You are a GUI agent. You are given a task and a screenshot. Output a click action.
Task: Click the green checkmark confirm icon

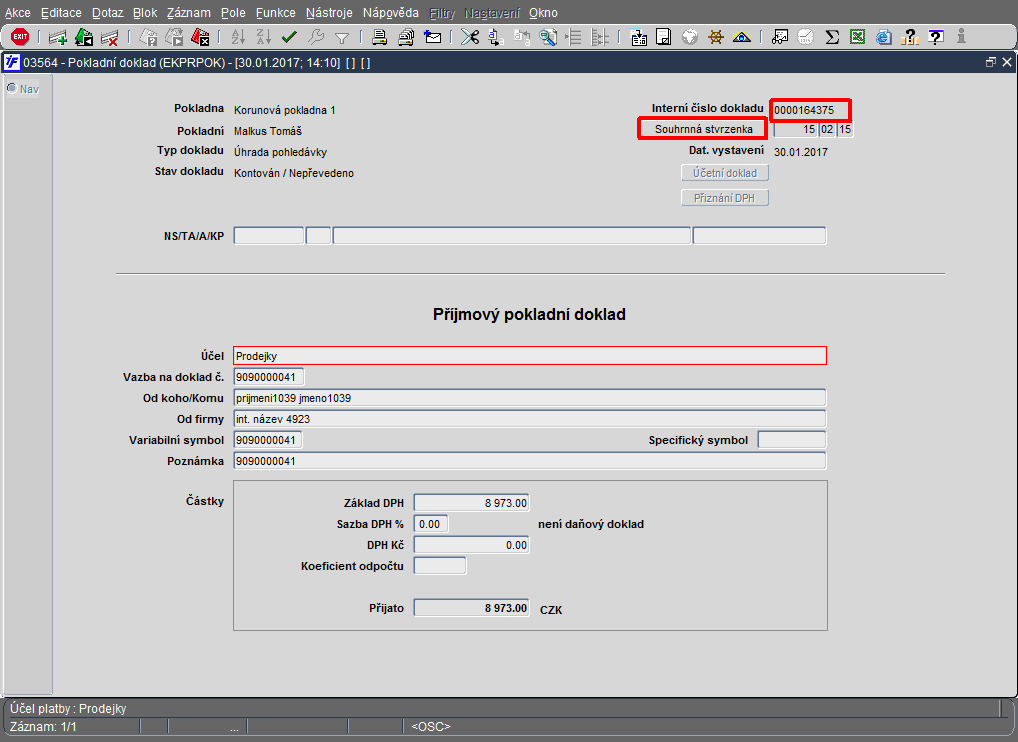click(290, 38)
